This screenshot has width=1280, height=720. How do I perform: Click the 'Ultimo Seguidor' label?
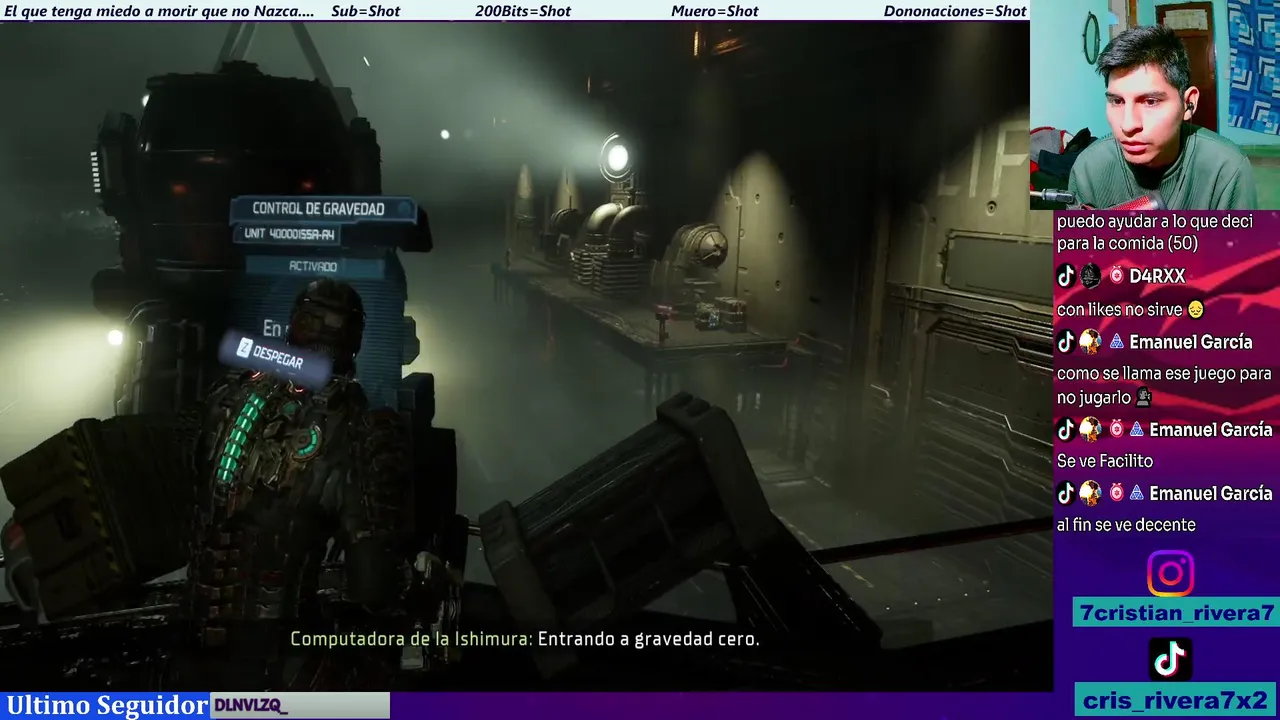tap(107, 705)
